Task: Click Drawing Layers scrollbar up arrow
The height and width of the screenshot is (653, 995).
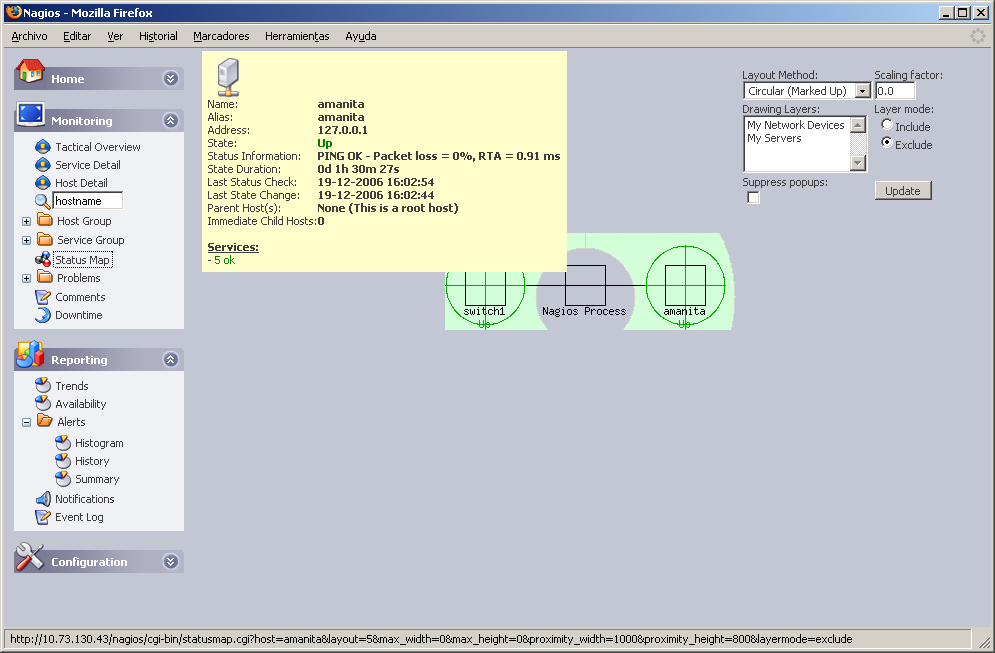Action: click(x=858, y=124)
